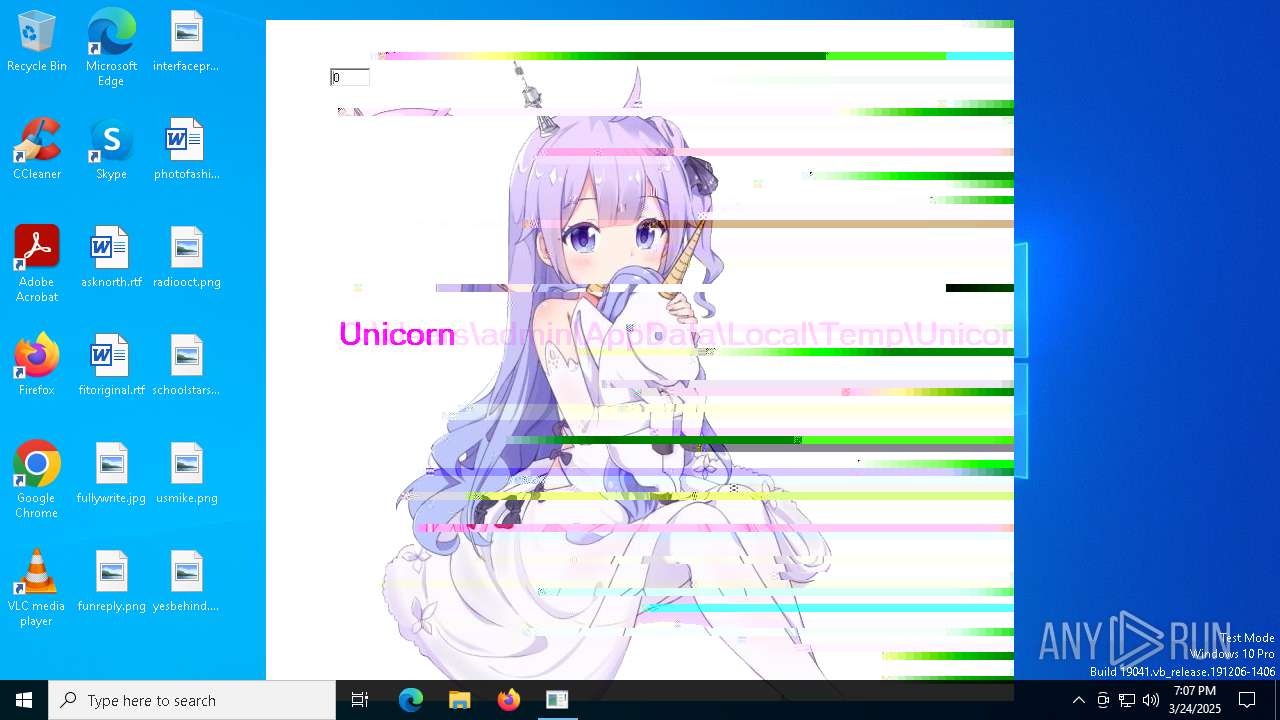Click the Task View taskbar button
Screen dimensions: 1280x720
click(360, 700)
